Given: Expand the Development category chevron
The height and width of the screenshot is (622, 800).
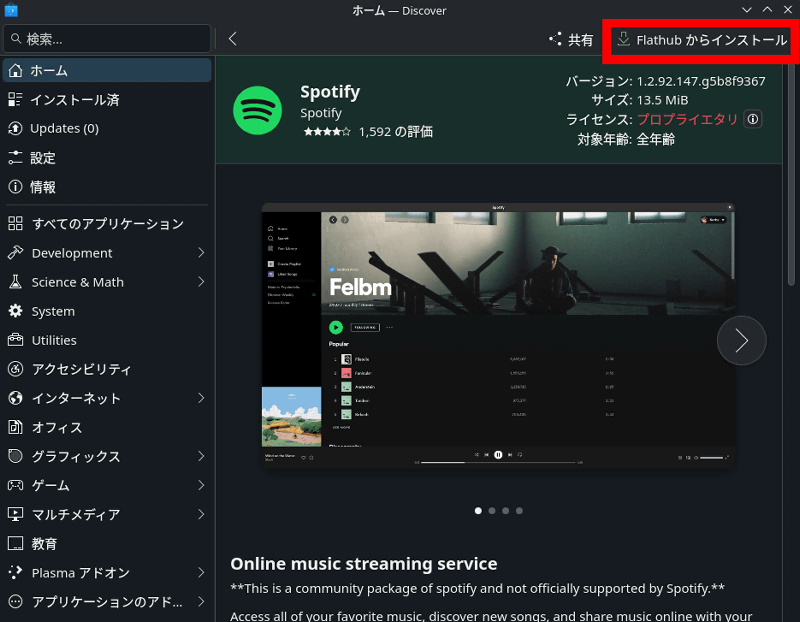Looking at the screenshot, I should tap(201, 253).
